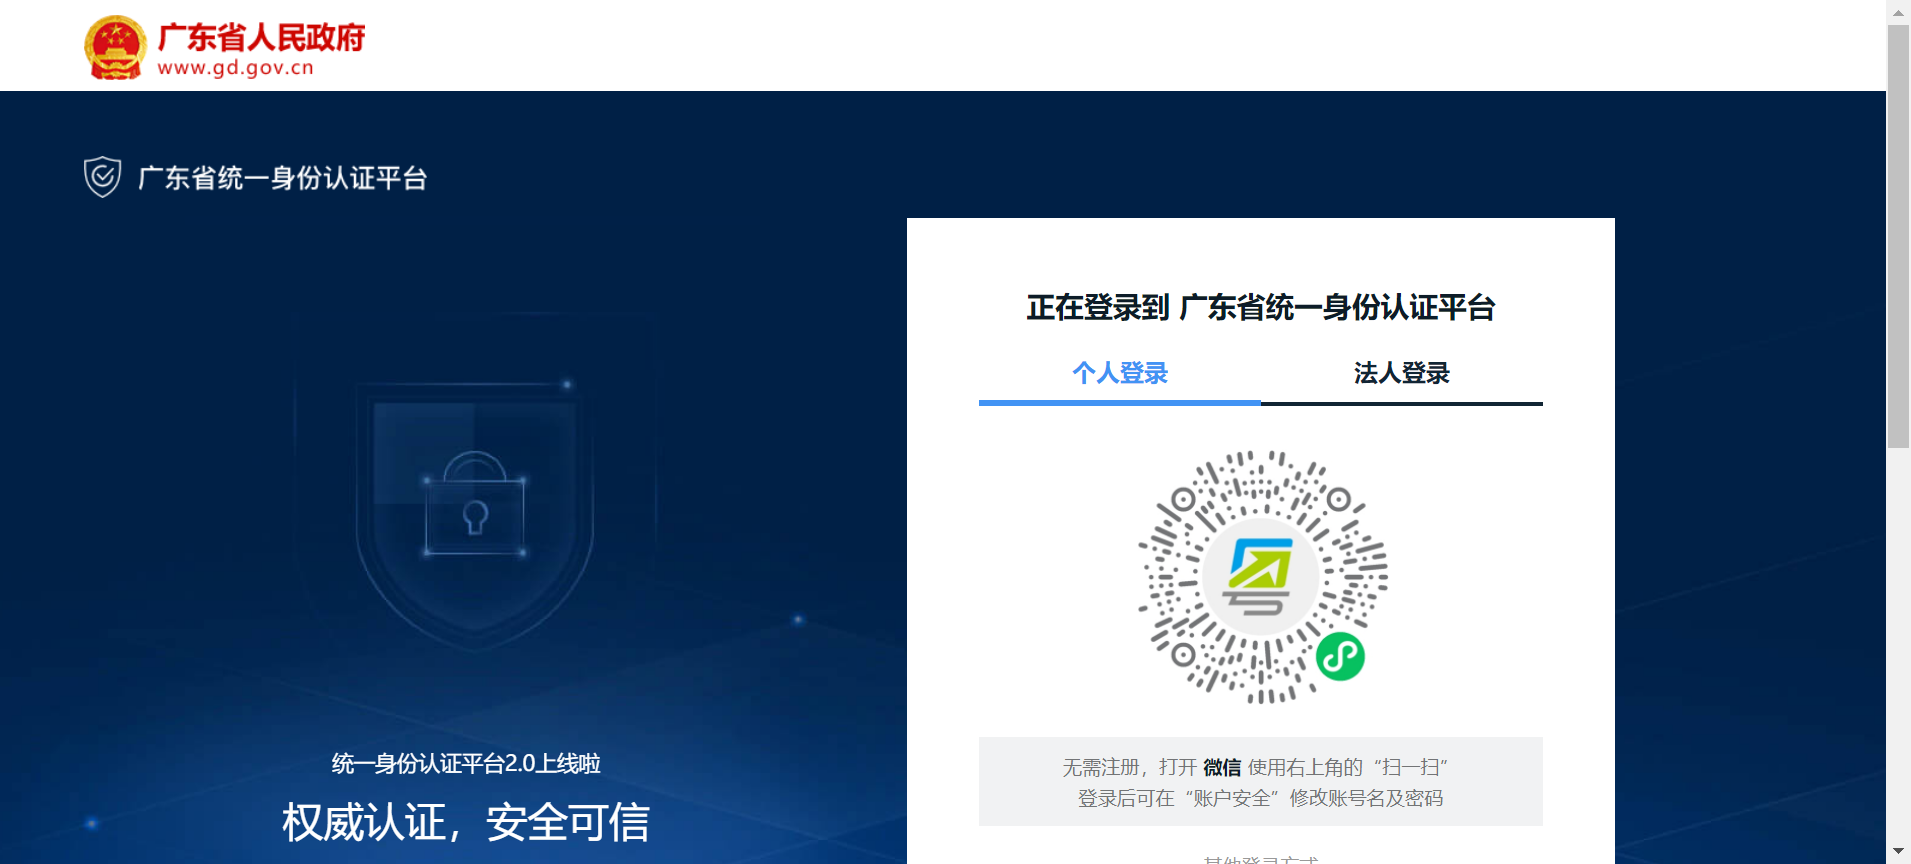
Task: Click the Guangdong government national emblem logo
Action: (x=116, y=47)
